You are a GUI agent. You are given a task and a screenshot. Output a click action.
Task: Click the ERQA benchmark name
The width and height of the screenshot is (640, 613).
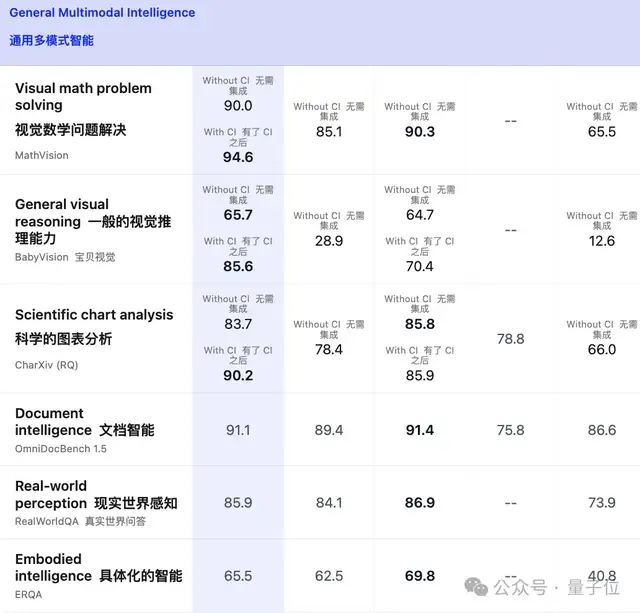[29, 595]
